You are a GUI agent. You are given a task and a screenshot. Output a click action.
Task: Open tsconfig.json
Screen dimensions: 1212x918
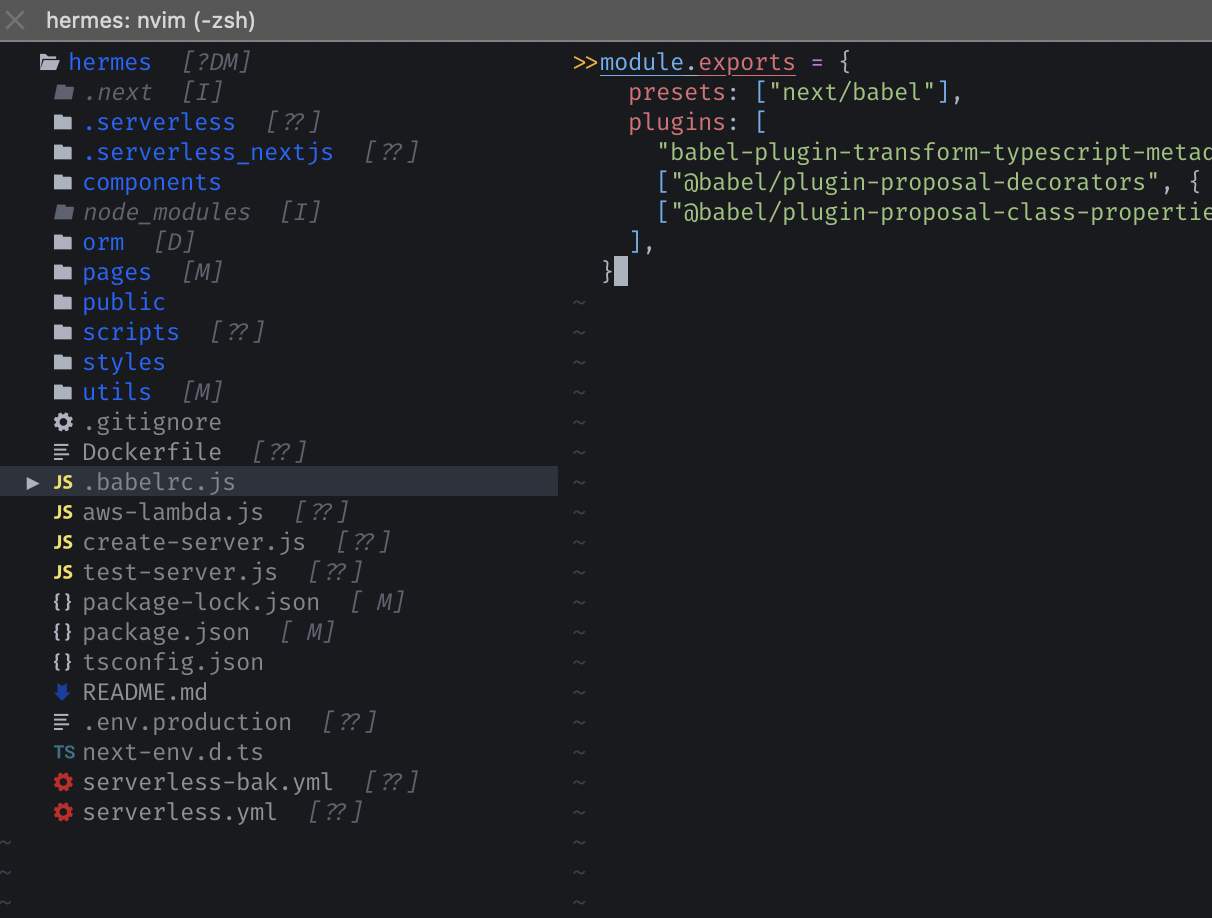click(x=173, y=662)
